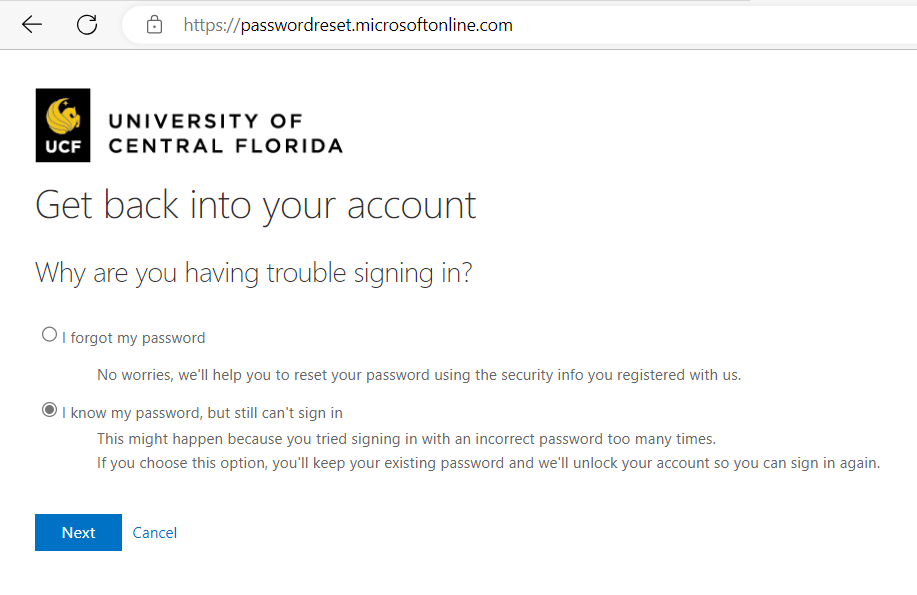
Task: Click the 'This might happen because' explanation line
Action: [x=406, y=439]
